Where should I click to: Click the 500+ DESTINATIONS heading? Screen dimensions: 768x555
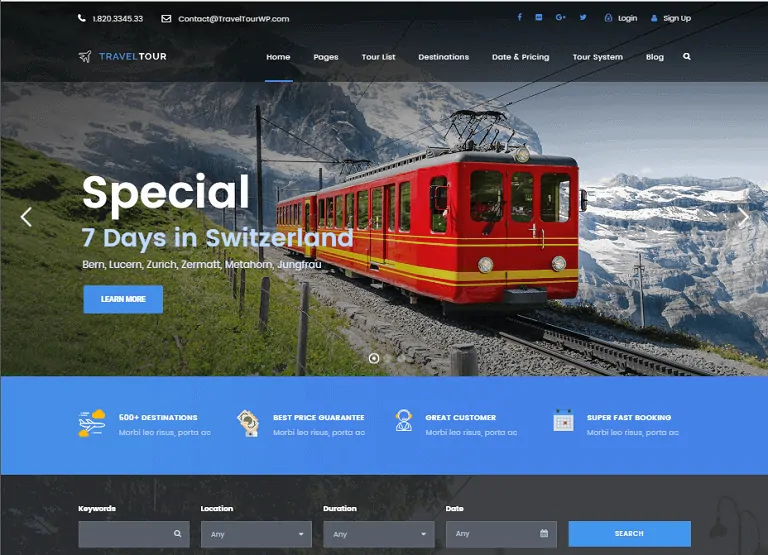coord(158,417)
